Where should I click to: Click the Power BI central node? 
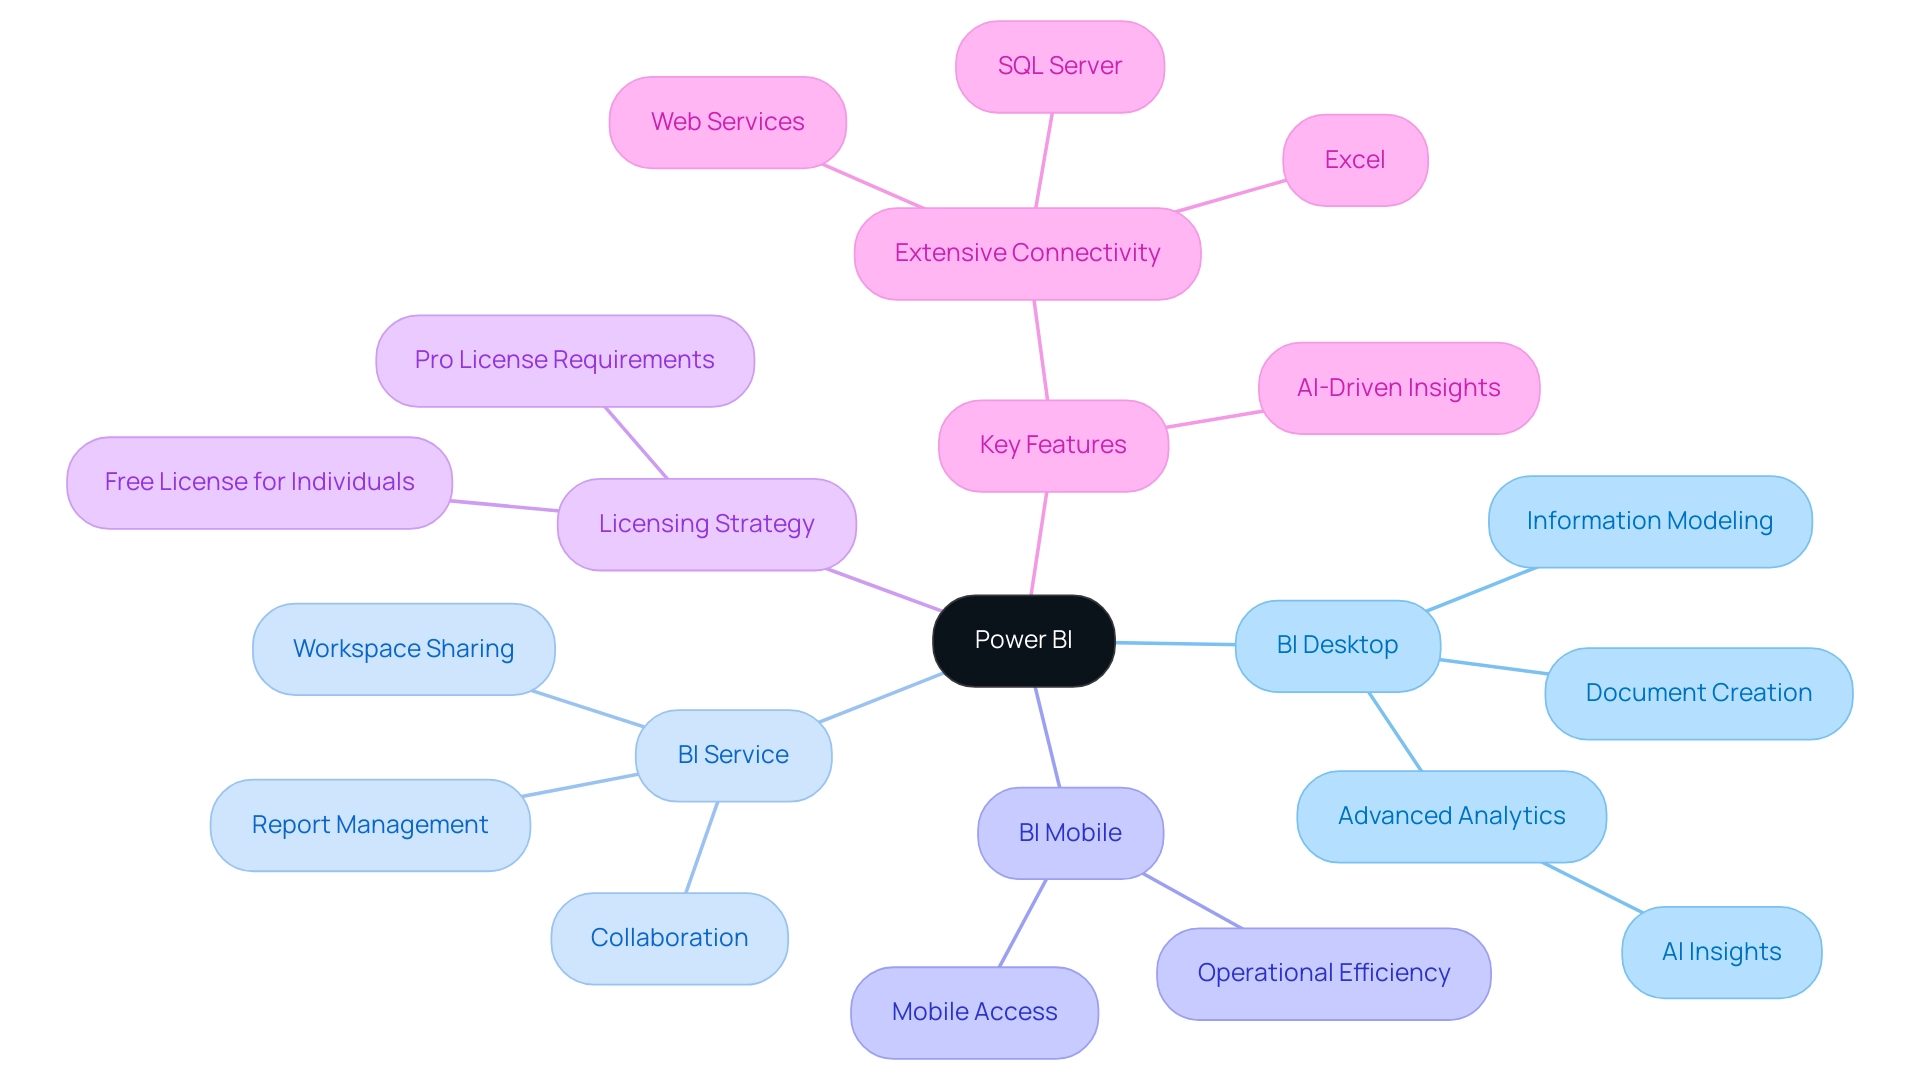tap(1022, 642)
